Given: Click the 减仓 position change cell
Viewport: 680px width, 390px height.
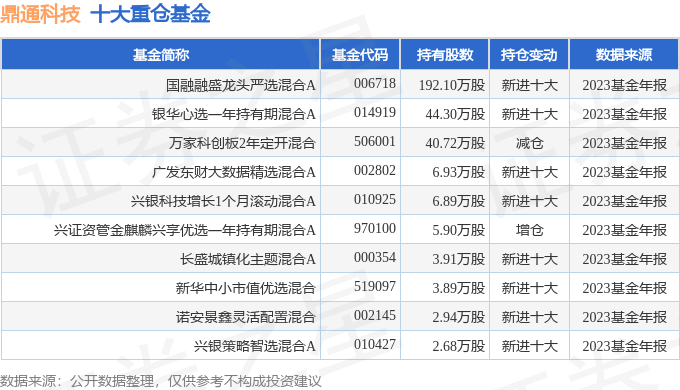Looking at the screenshot, I should pyautogui.click(x=530, y=143).
